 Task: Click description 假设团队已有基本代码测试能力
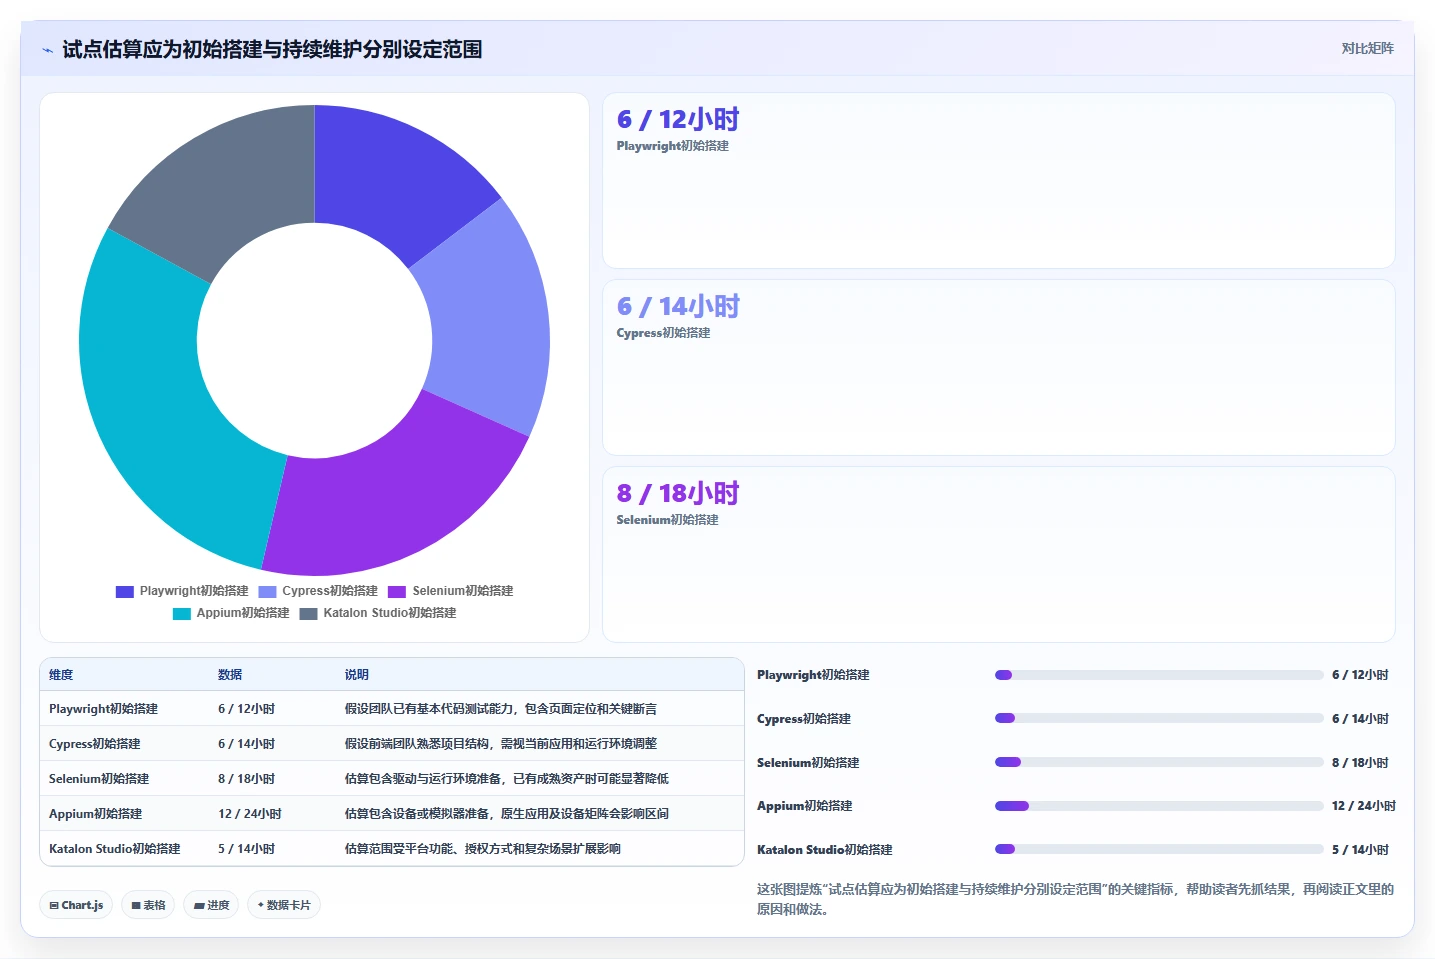click(x=501, y=709)
